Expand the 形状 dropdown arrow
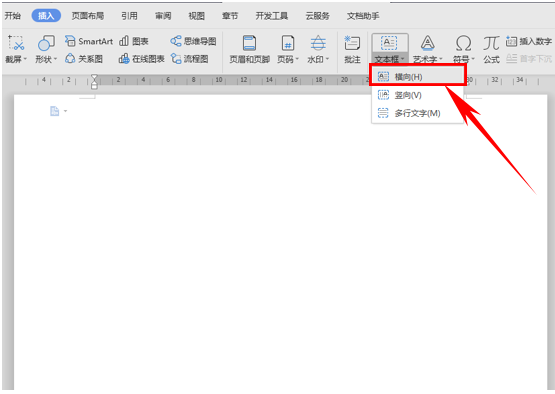555x394 pixels. pos(55,59)
